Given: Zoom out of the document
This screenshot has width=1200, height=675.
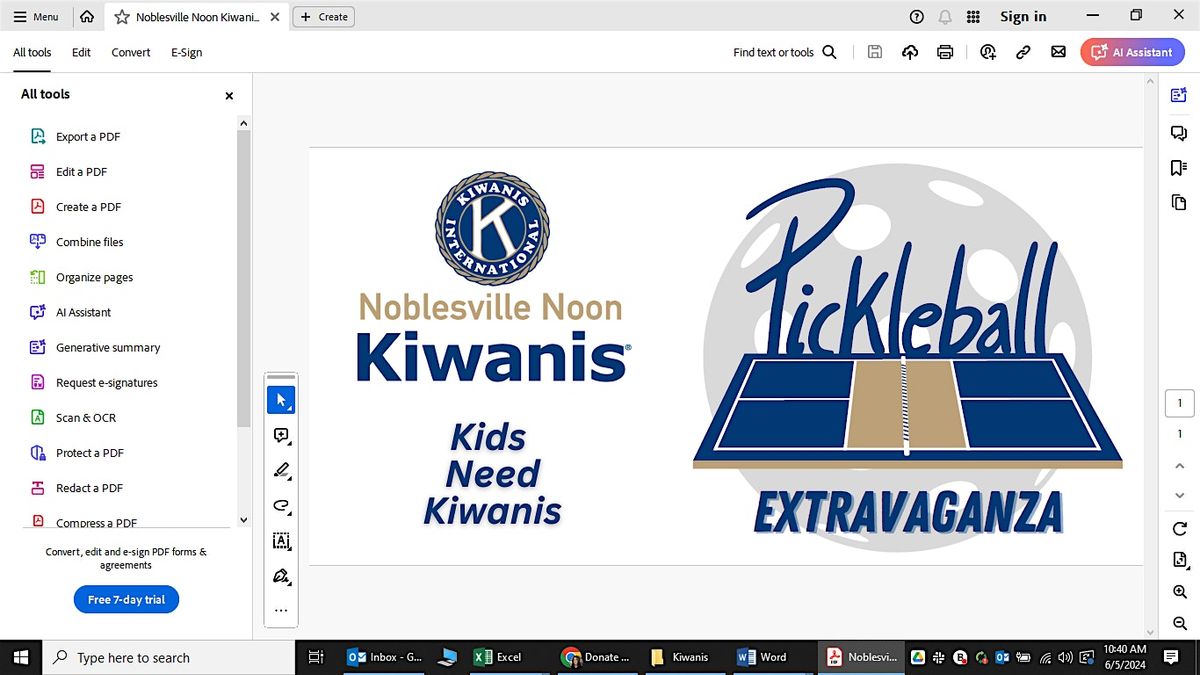Looking at the screenshot, I should point(1180,623).
